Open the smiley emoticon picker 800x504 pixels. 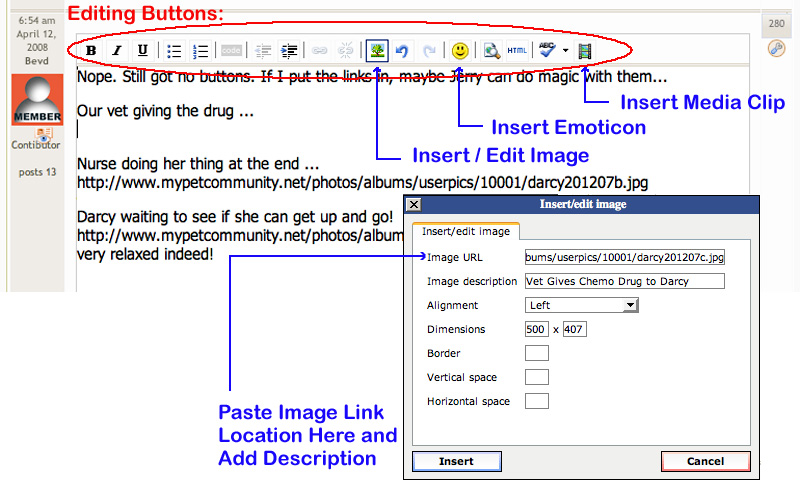[x=460, y=51]
